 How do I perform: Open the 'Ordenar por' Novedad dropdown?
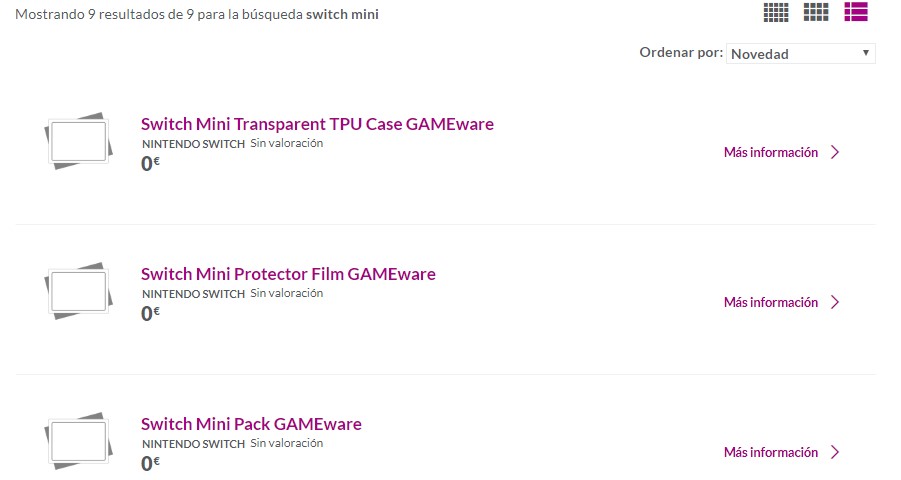[801, 54]
